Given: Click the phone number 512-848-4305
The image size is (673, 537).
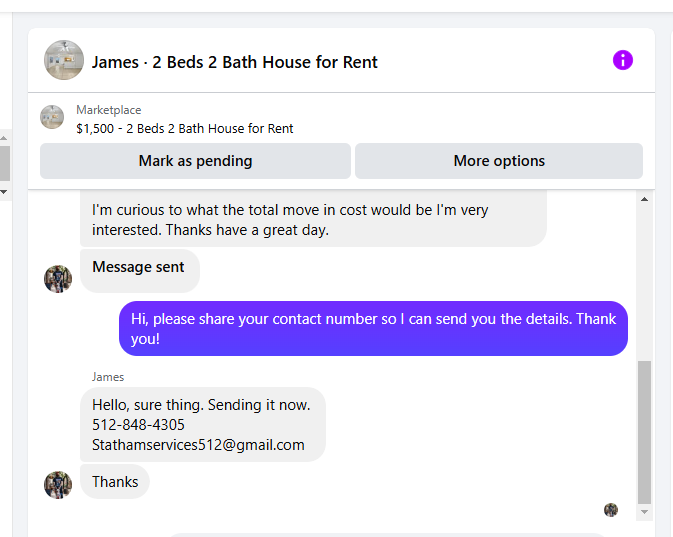Looking at the screenshot, I should (138, 425).
